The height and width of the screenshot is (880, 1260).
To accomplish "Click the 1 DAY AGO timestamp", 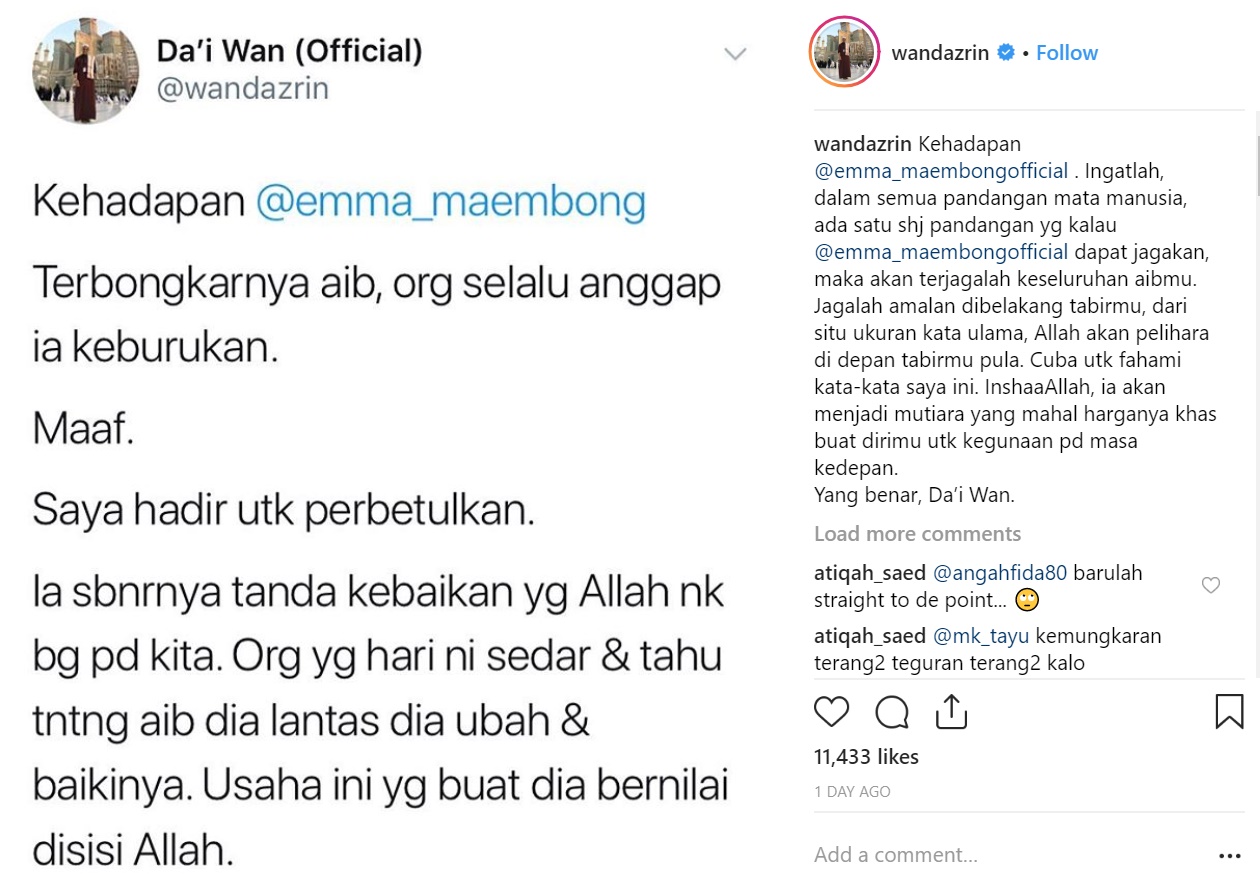I will pyautogui.click(x=852, y=791).
